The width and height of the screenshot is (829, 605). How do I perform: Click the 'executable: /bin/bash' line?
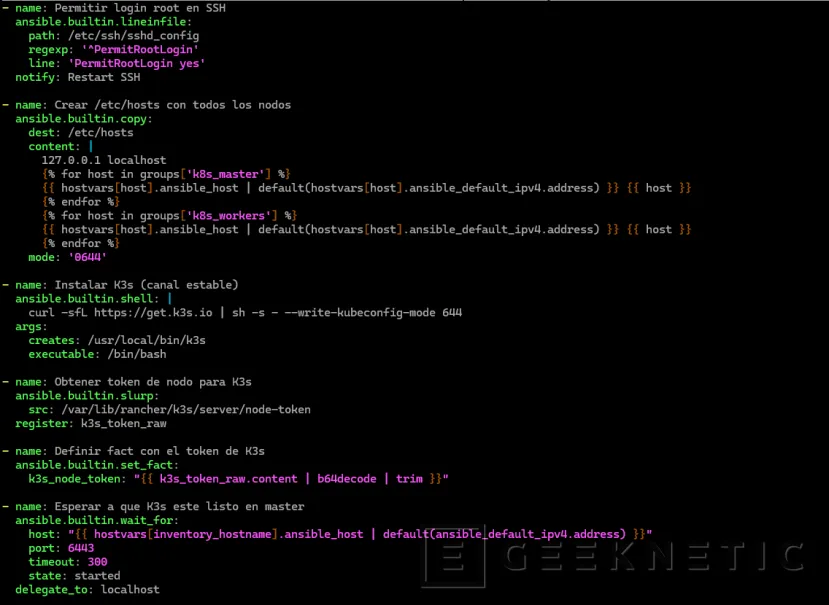(x=97, y=354)
